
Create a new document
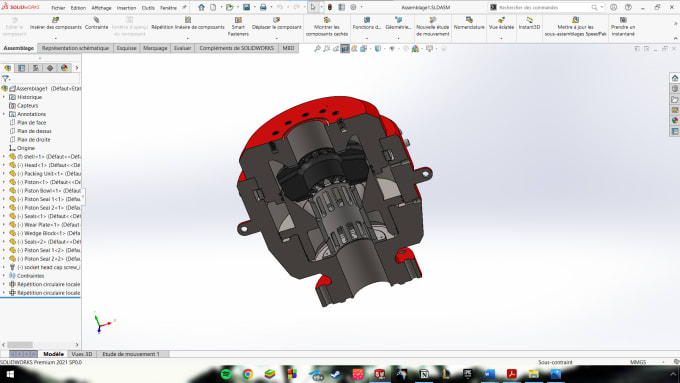pos(213,7)
